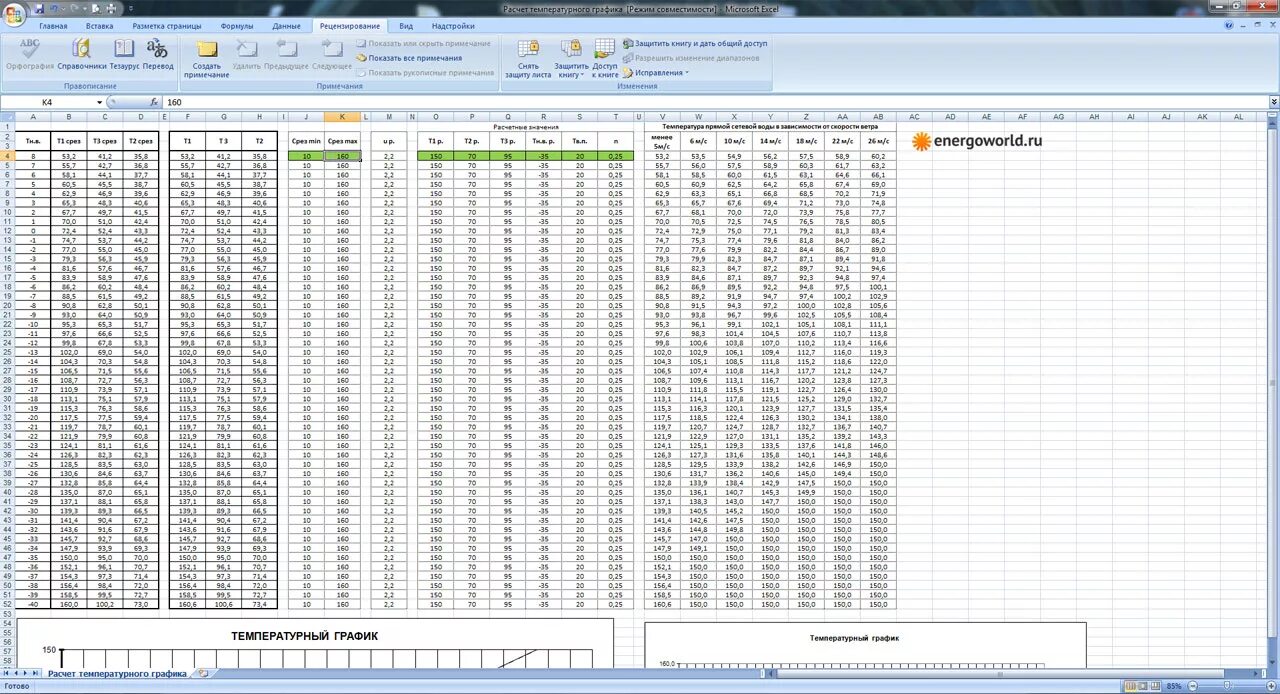This screenshot has width=1280, height=694.
Task: Select column header AC
Action: click(914, 117)
